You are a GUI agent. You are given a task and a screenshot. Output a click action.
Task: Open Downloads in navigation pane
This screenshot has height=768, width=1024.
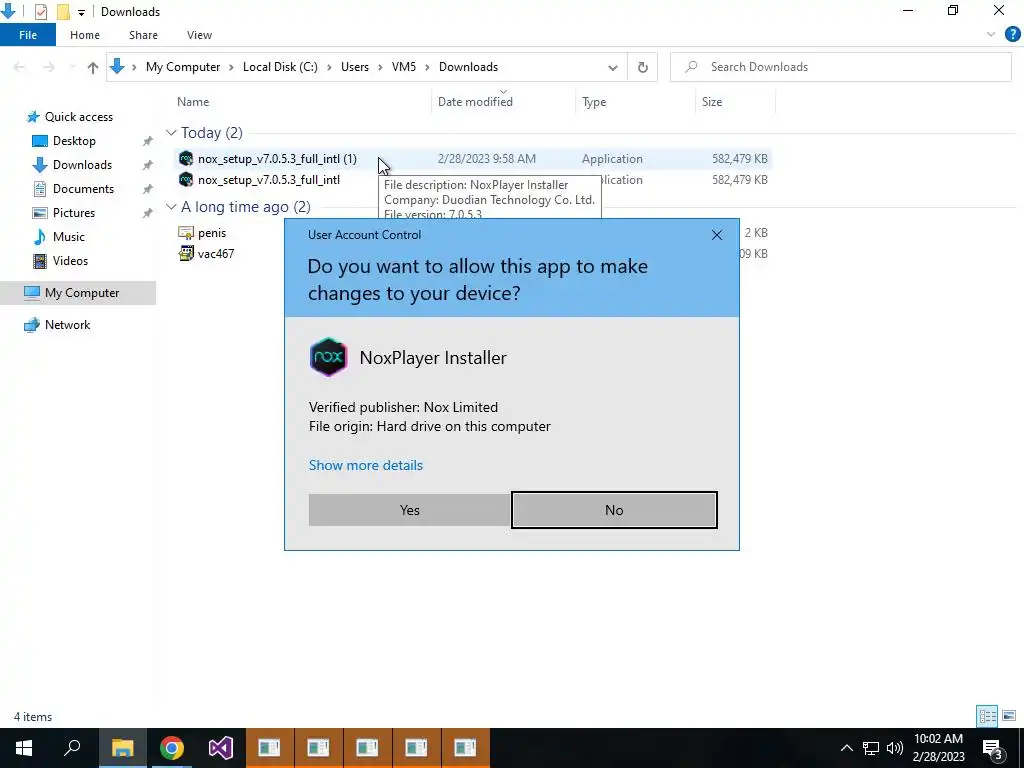pos(82,165)
